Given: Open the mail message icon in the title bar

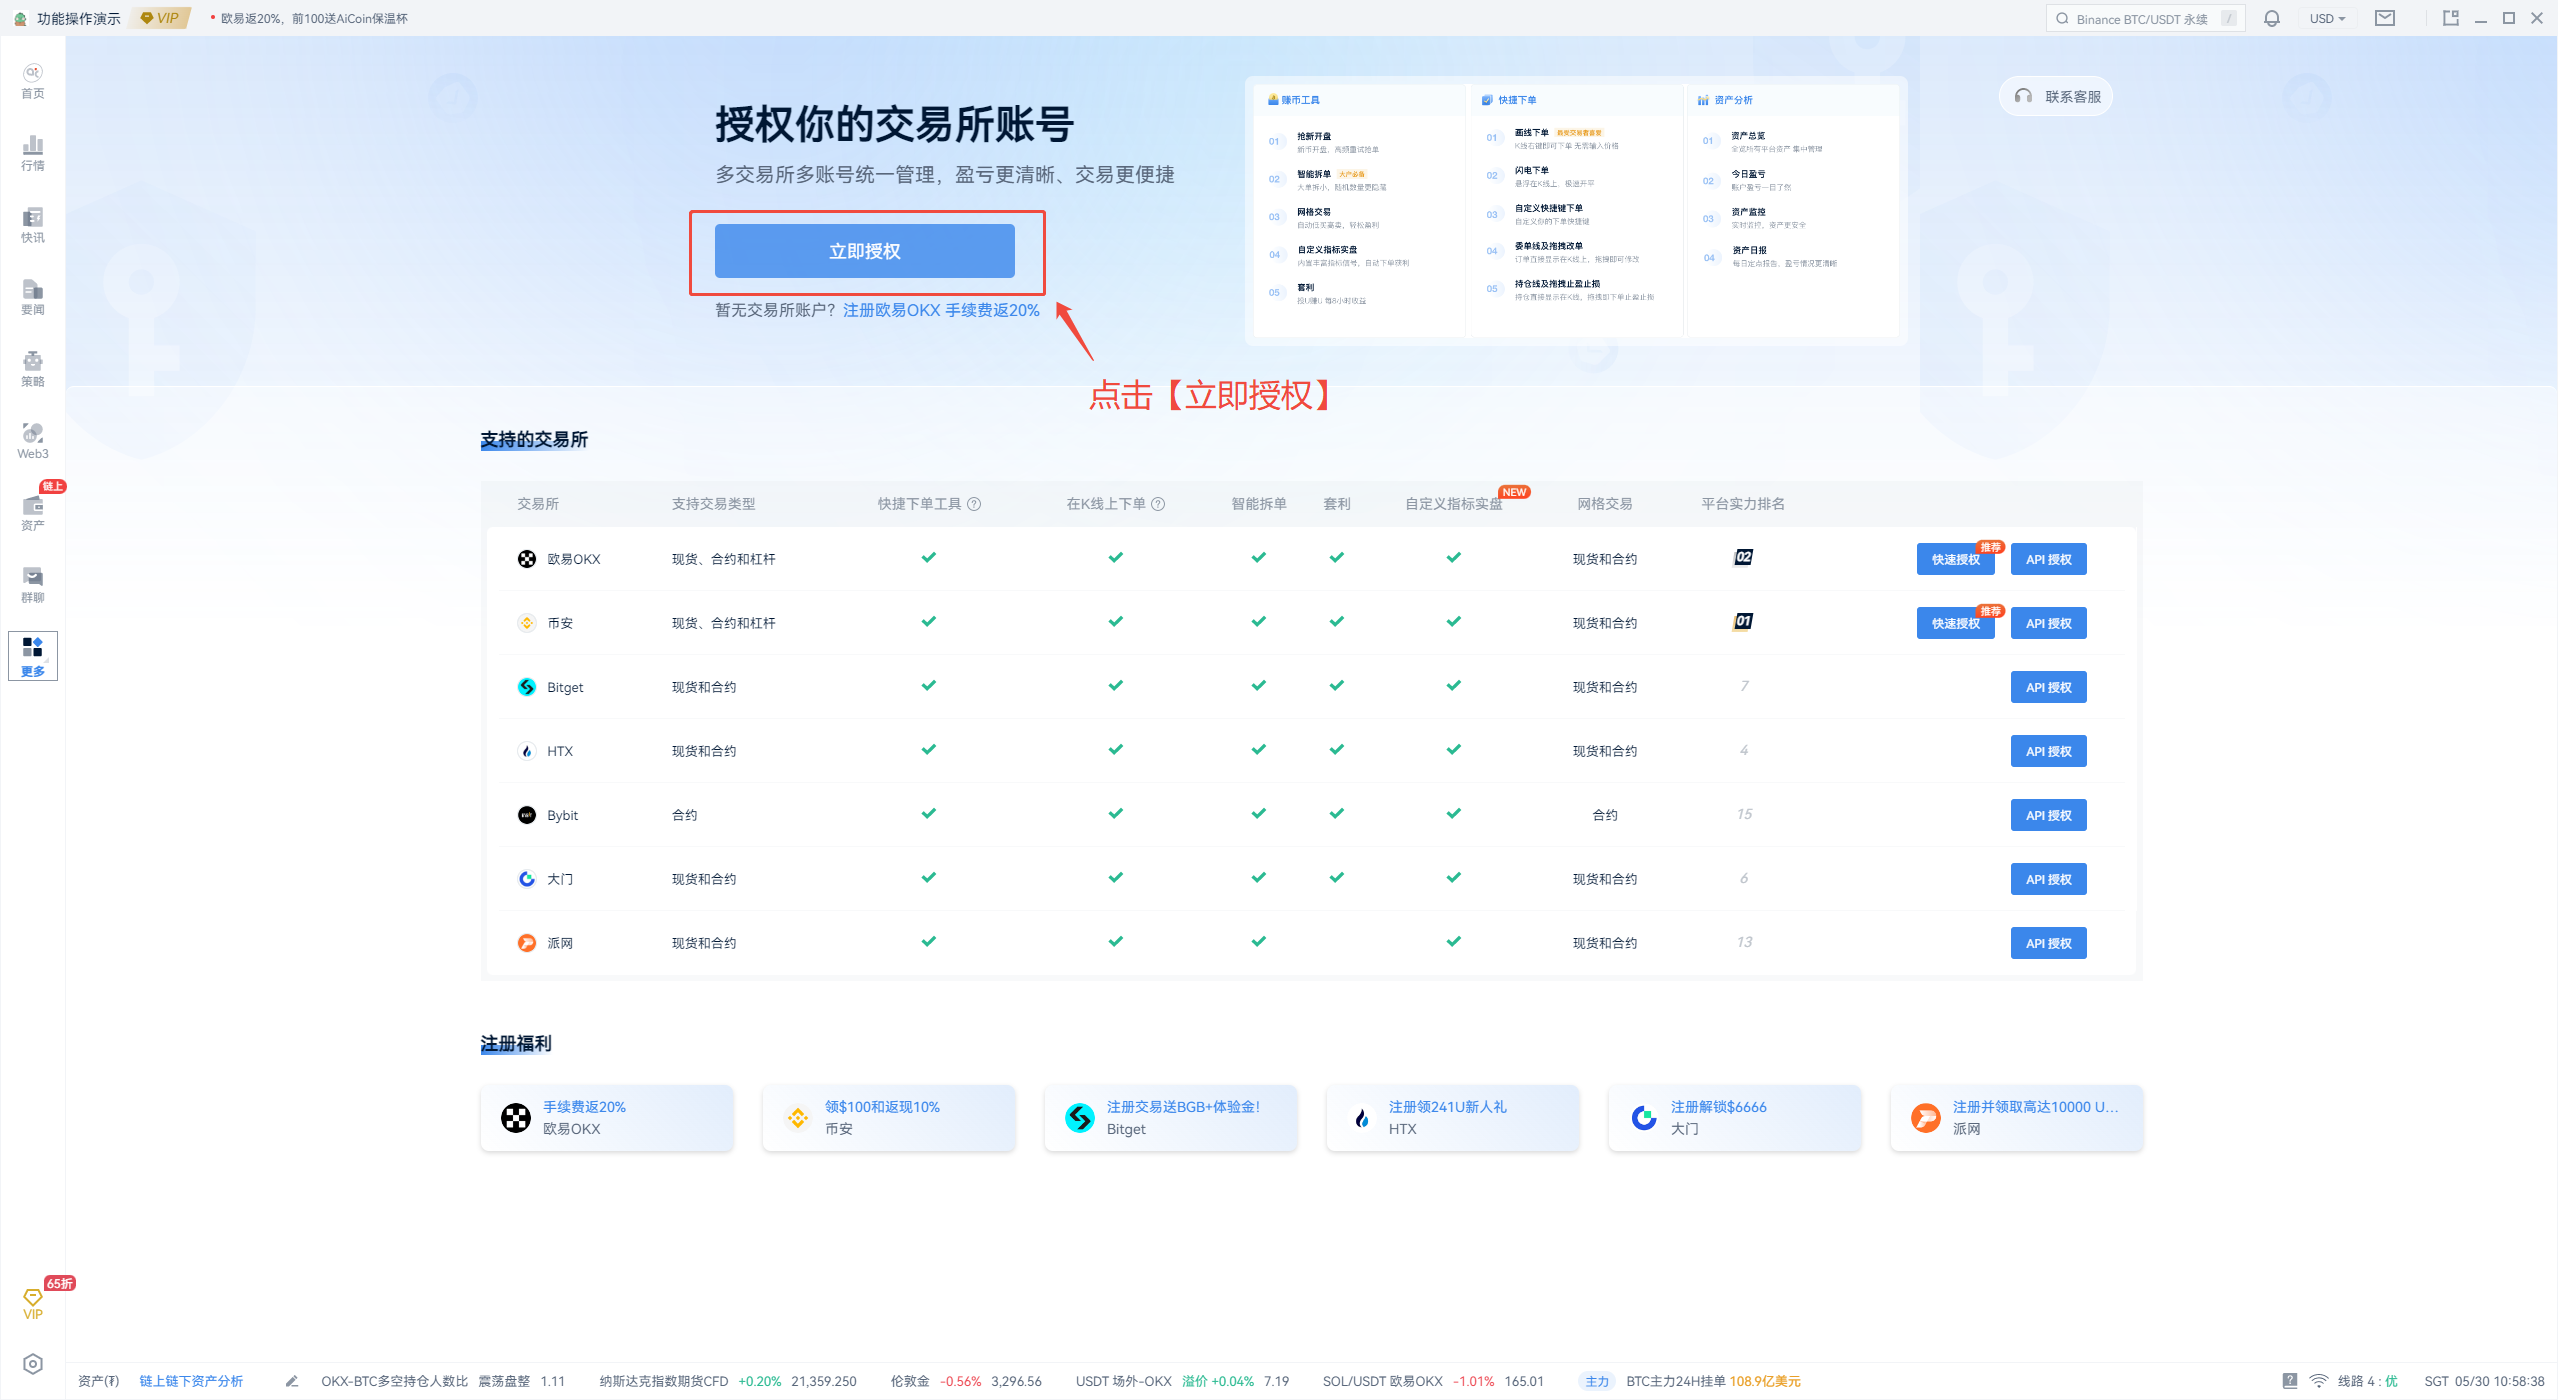Looking at the screenshot, I should pyautogui.click(x=2386, y=17).
